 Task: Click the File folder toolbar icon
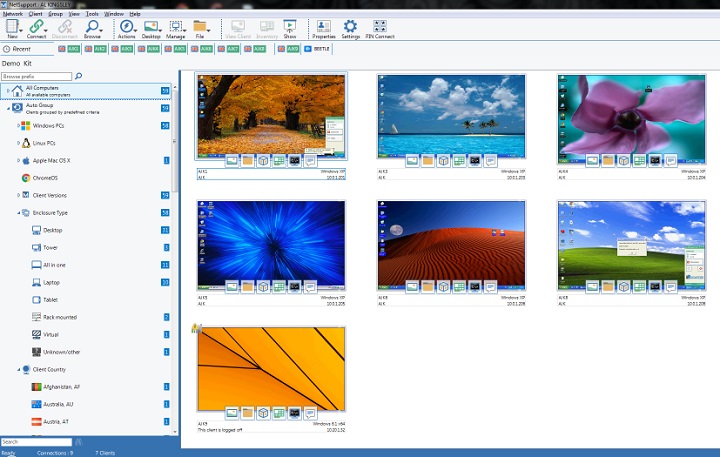[x=200, y=28]
